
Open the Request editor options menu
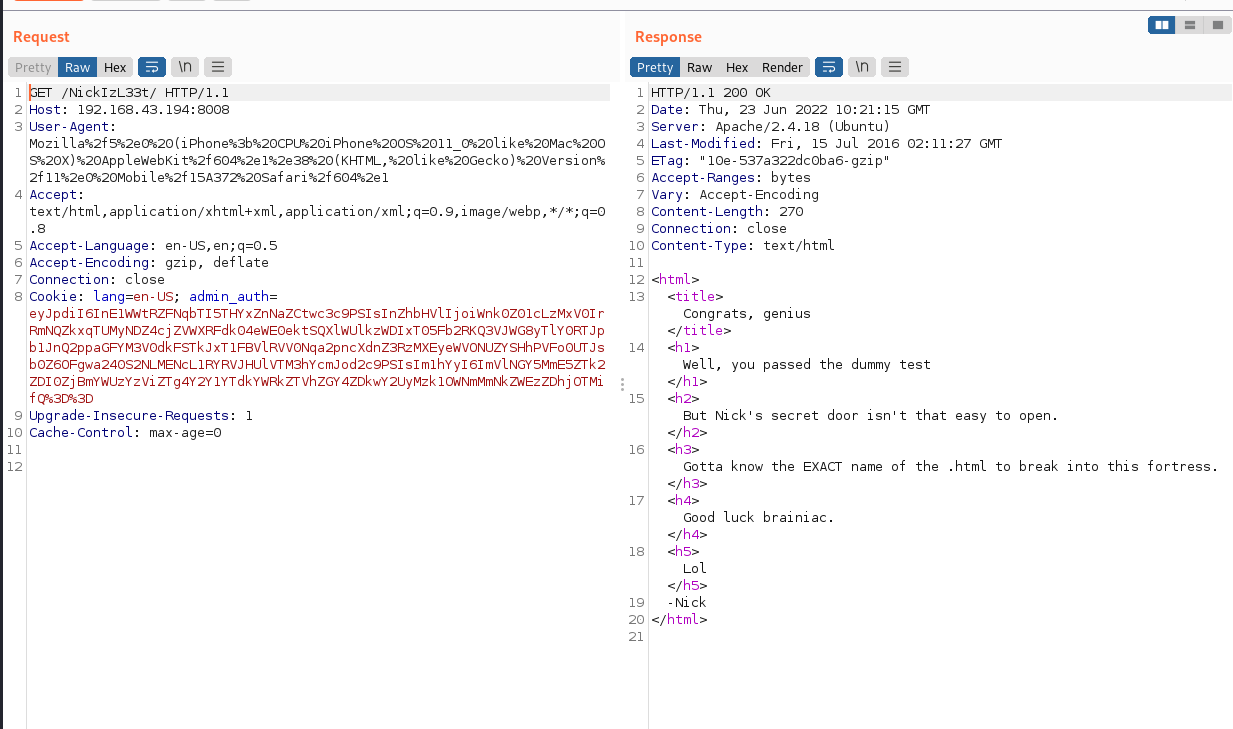217,67
